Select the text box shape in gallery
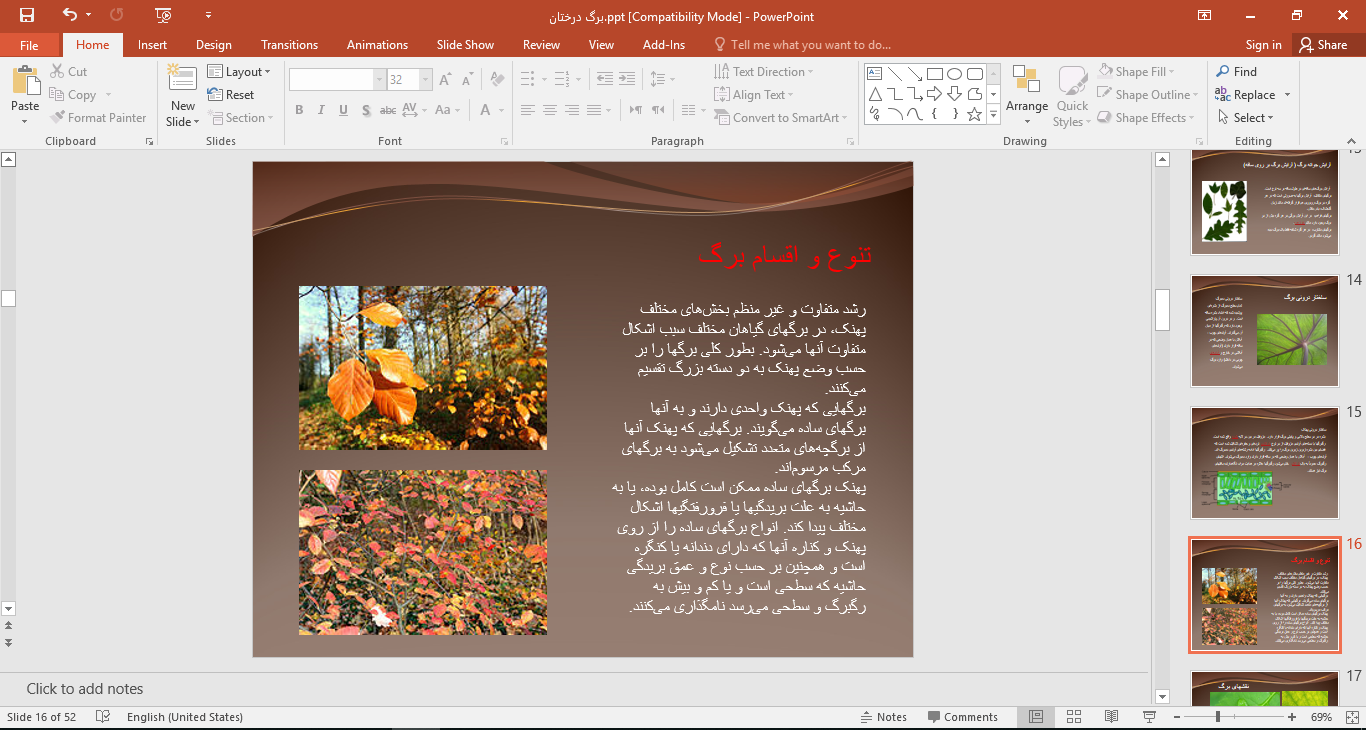1366x730 pixels. (x=874, y=73)
